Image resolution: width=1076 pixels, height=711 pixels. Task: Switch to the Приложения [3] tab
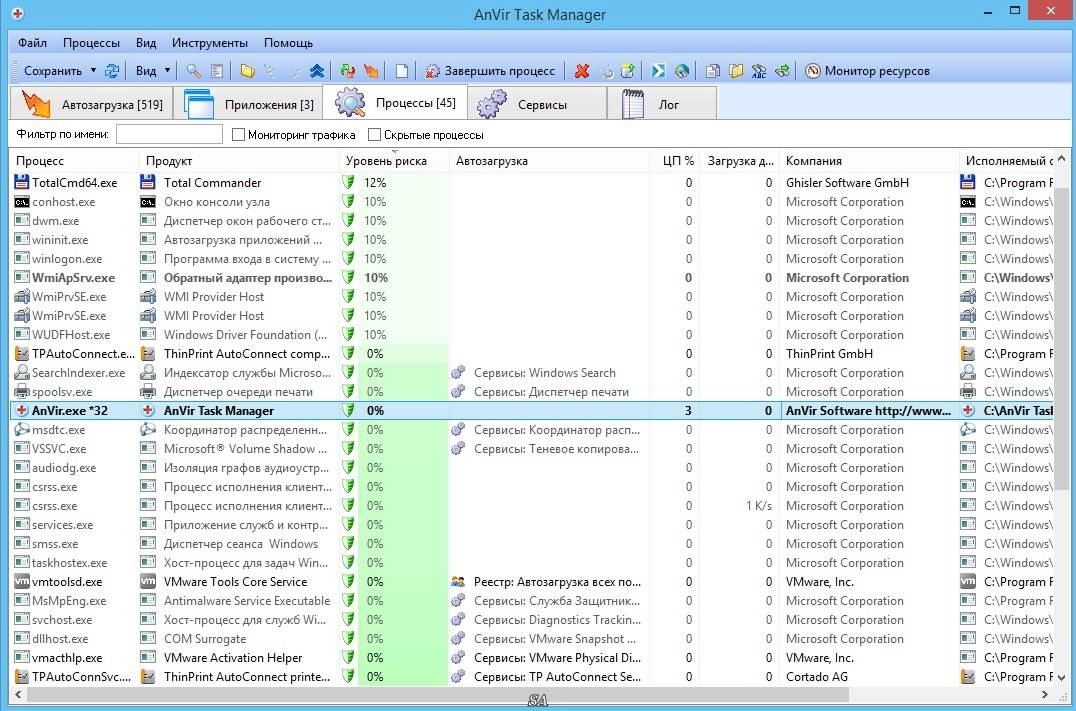pos(248,104)
